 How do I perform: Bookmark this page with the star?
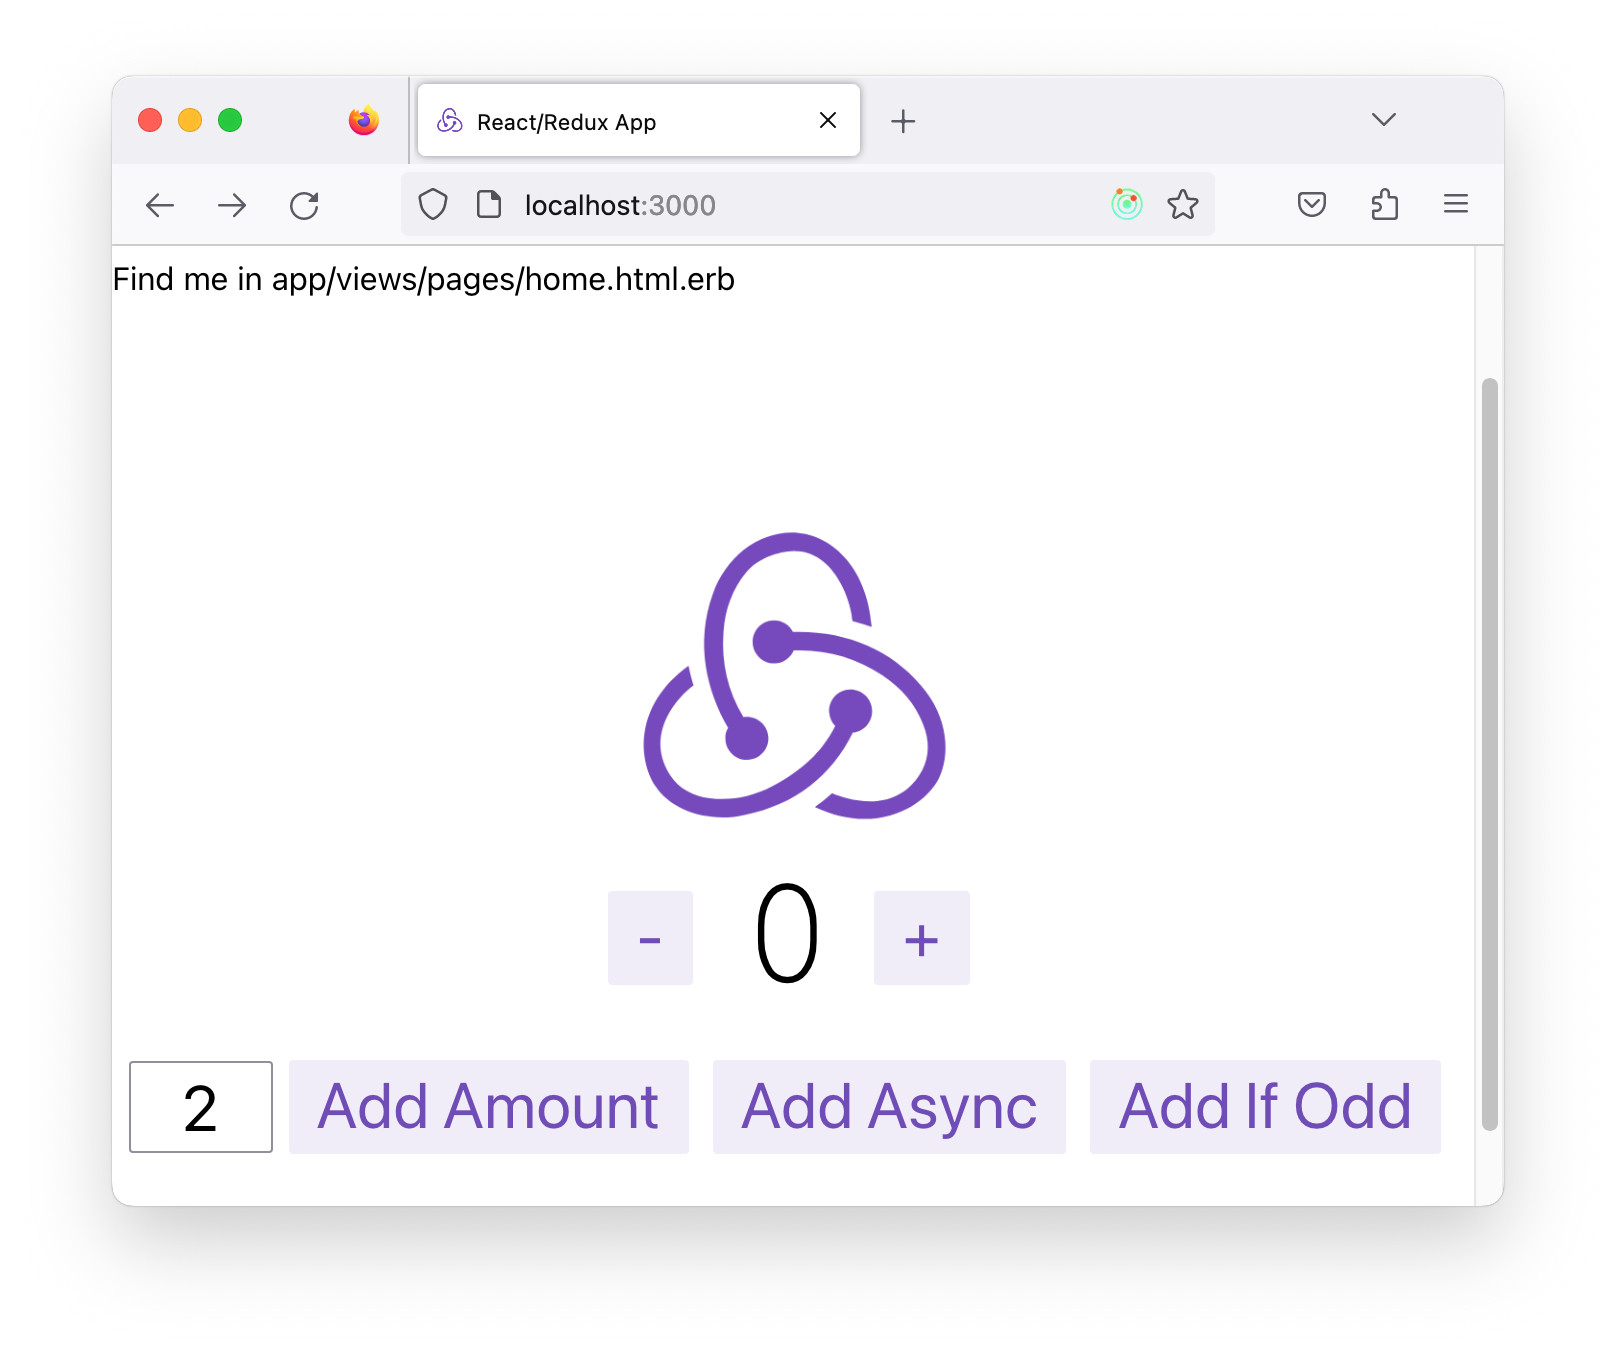pyautogui.click(x=1182, y=205)
